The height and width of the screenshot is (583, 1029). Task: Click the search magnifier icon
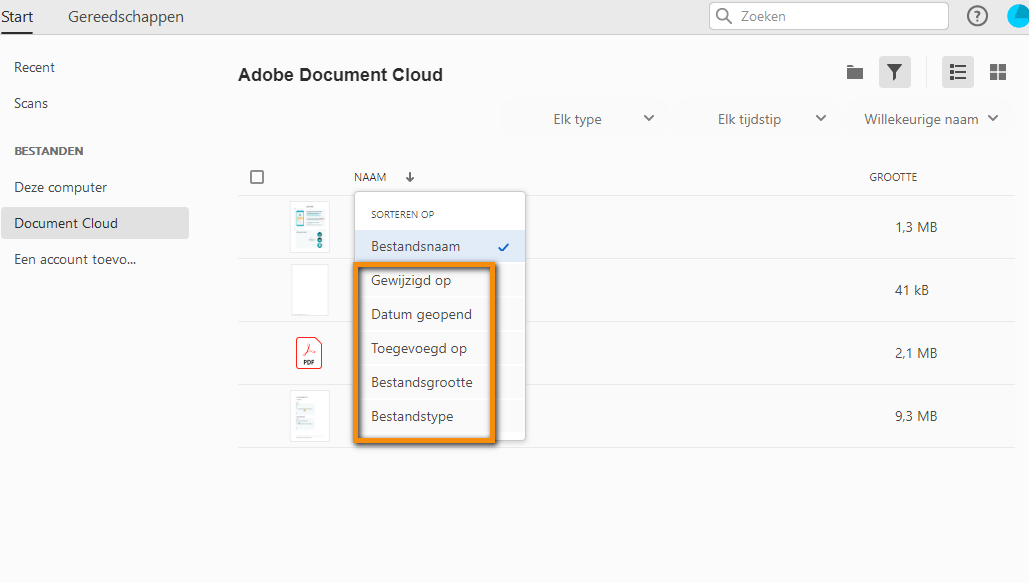point(723,16)
